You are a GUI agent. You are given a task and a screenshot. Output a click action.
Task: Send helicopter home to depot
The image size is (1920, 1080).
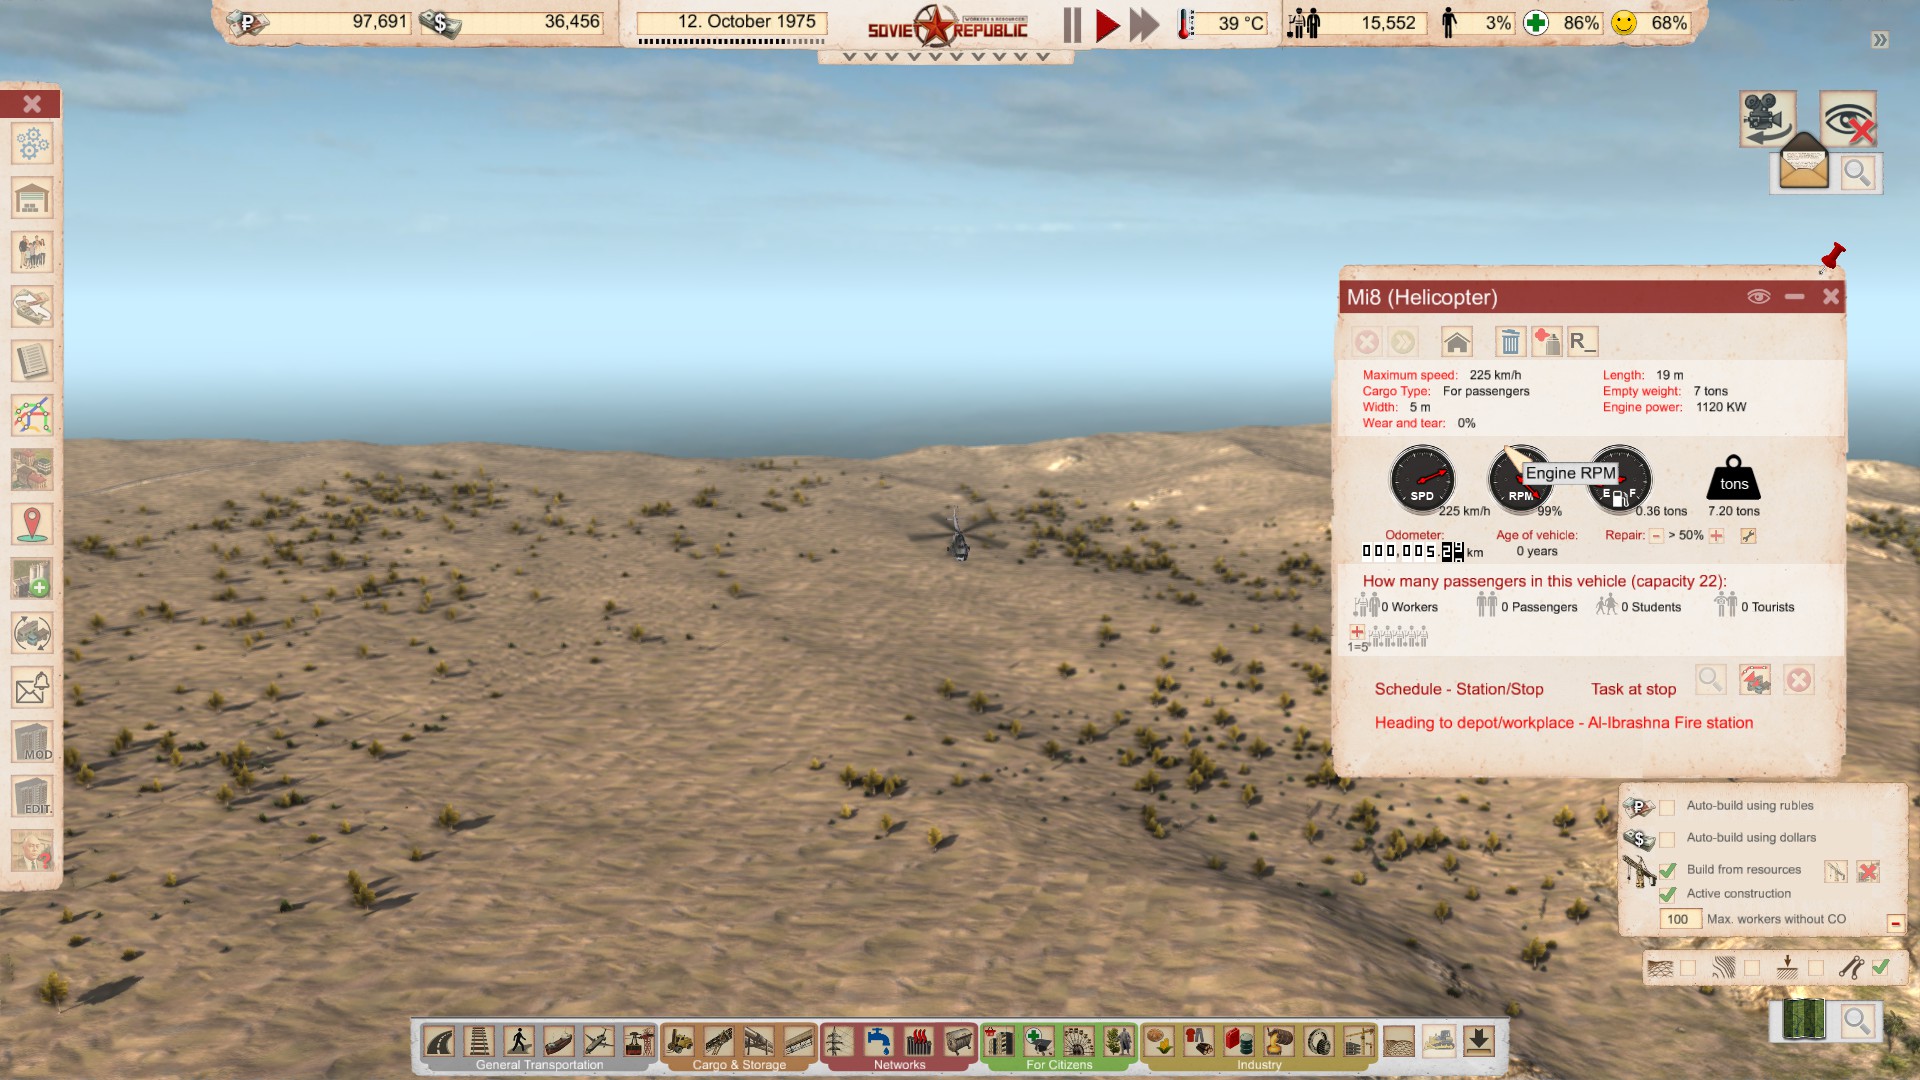[1457, 343]
